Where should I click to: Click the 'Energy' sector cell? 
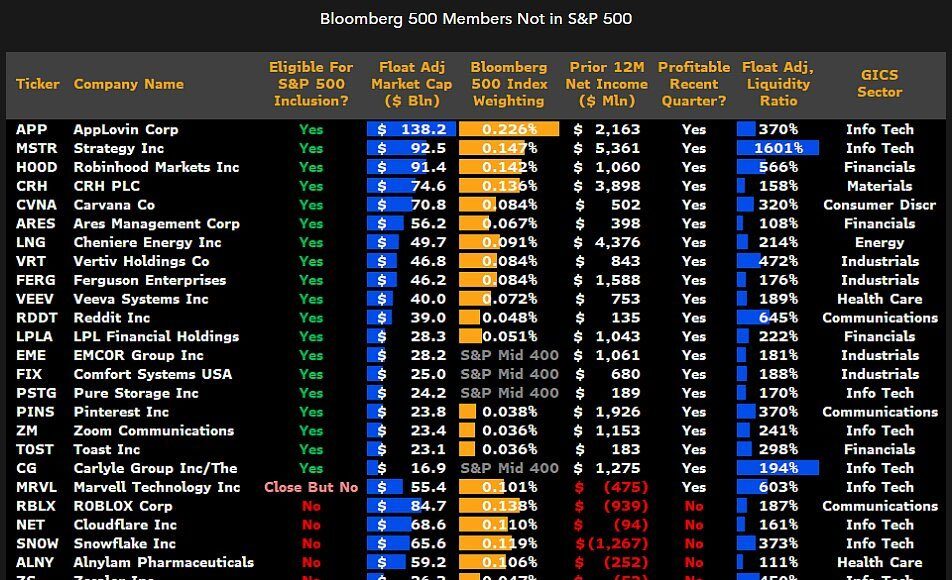[880, 242]
